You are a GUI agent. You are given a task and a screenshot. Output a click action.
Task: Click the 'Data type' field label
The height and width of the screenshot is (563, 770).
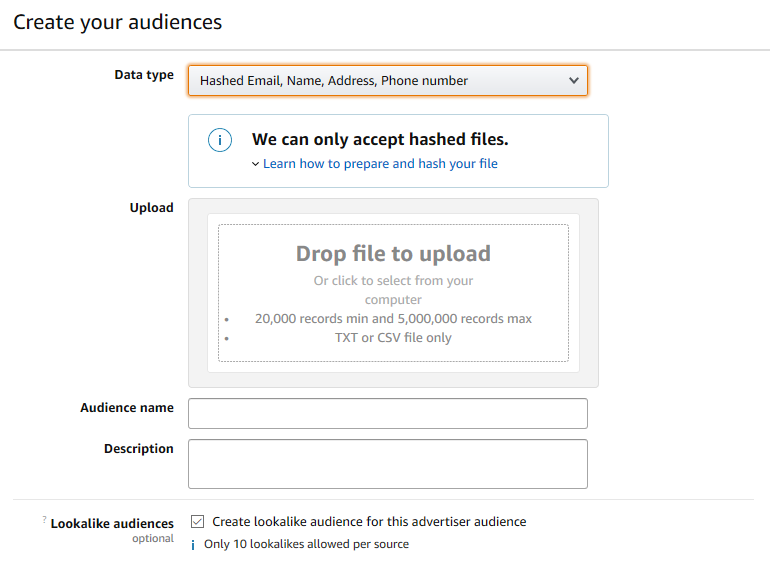coord(144,75)
